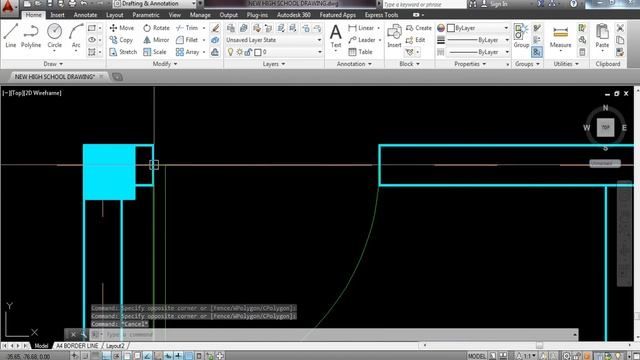The image size is (640, 360).
Task: Select the Arc tool
Action: tap(76, 36)
